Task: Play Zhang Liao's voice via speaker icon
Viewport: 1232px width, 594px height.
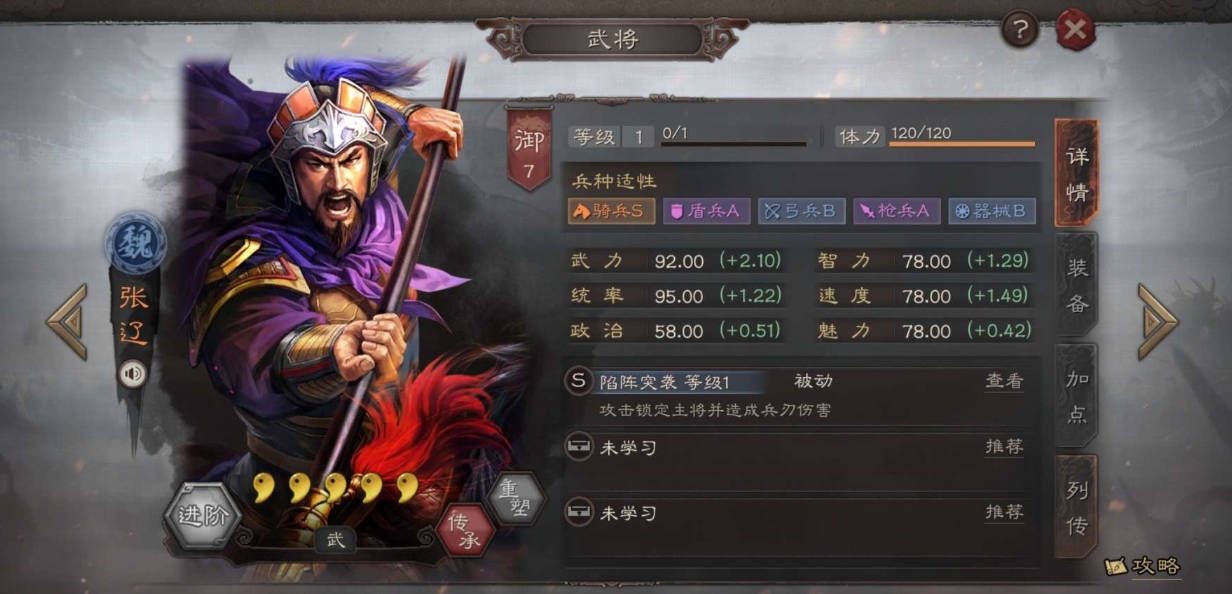Action: coord(132,374)
